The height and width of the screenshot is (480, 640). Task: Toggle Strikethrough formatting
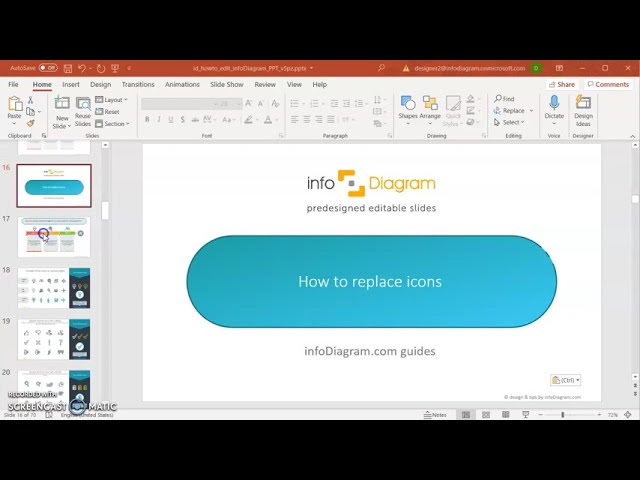195,119
